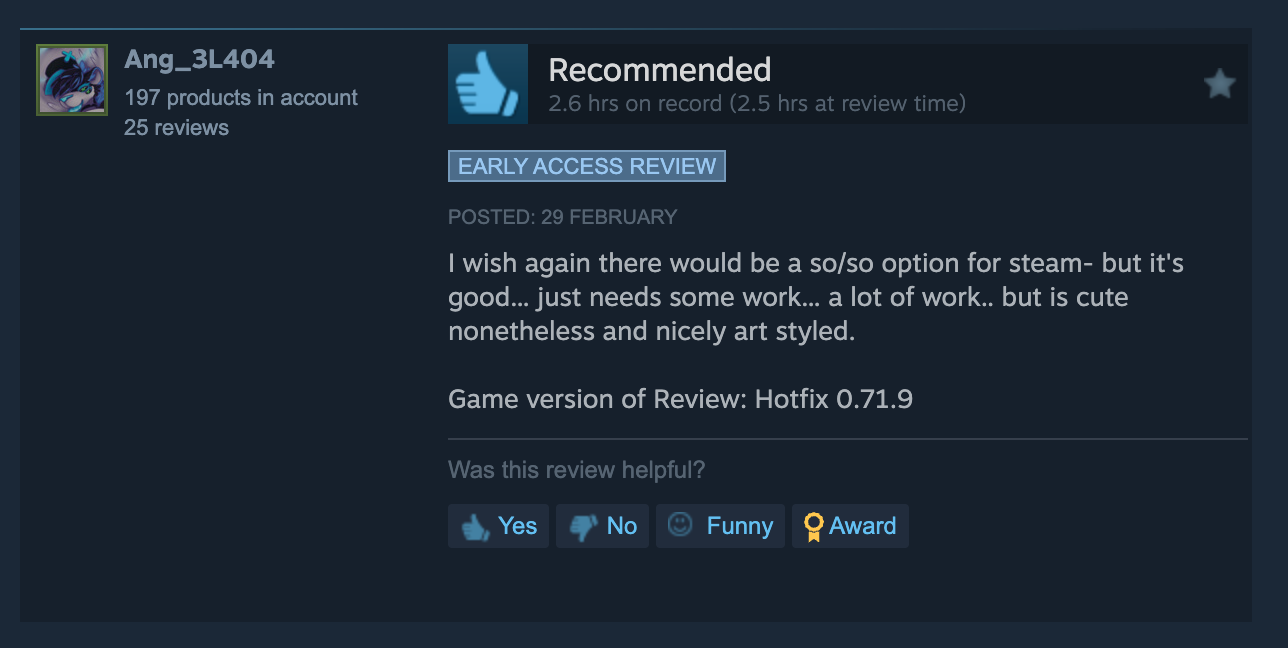
Task: Give this review an Award
Action: click(850, 526)
